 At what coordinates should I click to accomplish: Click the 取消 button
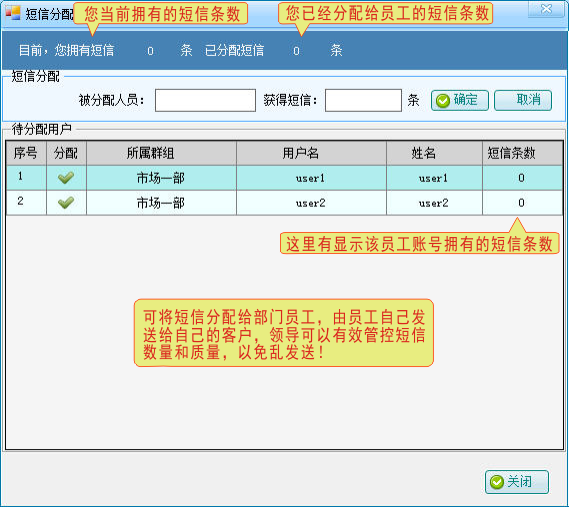[523, 100]
